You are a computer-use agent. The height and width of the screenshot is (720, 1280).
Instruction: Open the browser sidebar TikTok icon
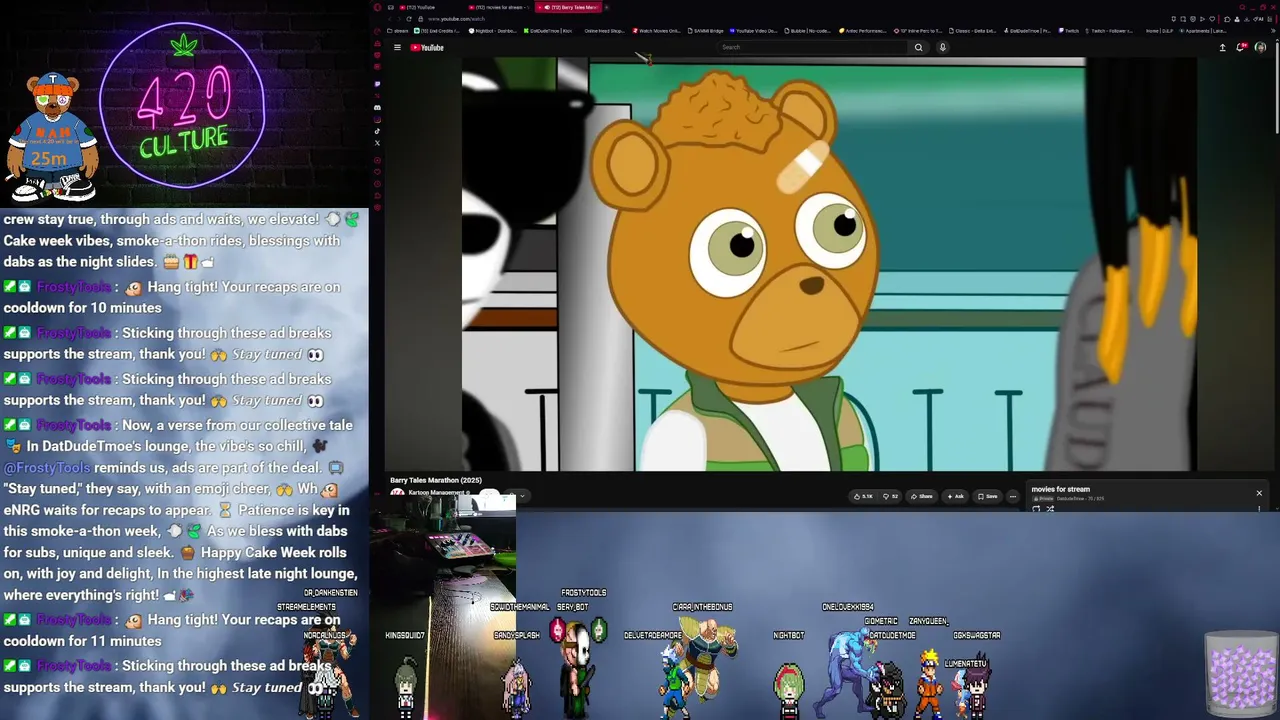point(377,131)
